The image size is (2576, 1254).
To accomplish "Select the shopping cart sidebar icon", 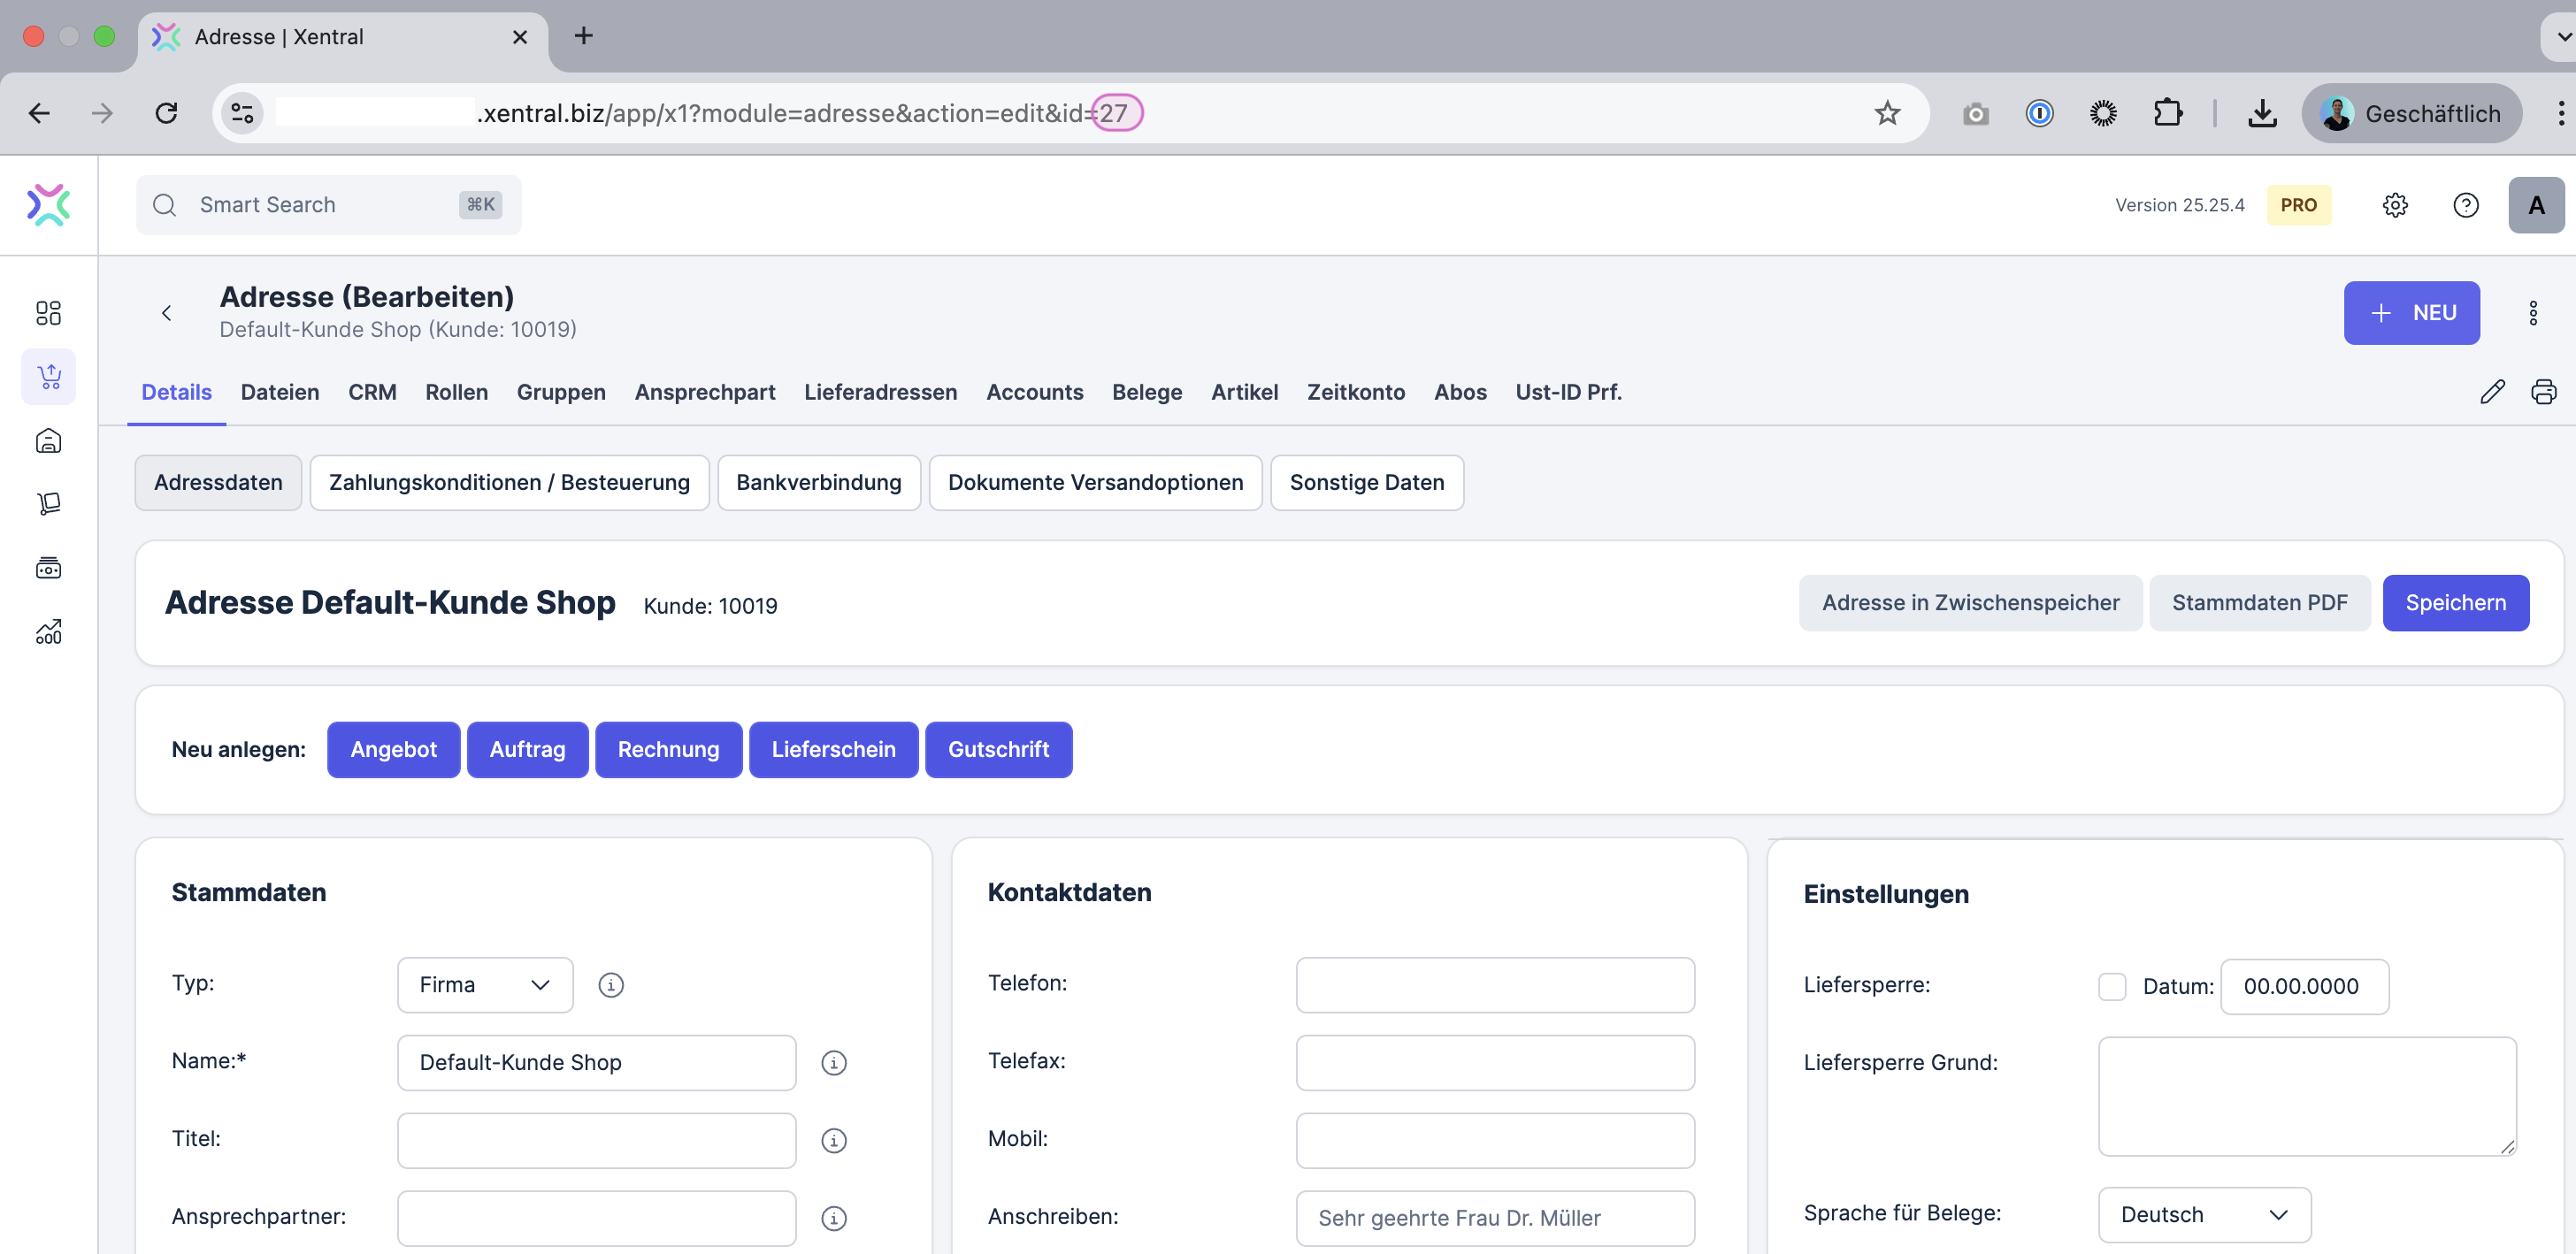I will (x=48, y=376).
